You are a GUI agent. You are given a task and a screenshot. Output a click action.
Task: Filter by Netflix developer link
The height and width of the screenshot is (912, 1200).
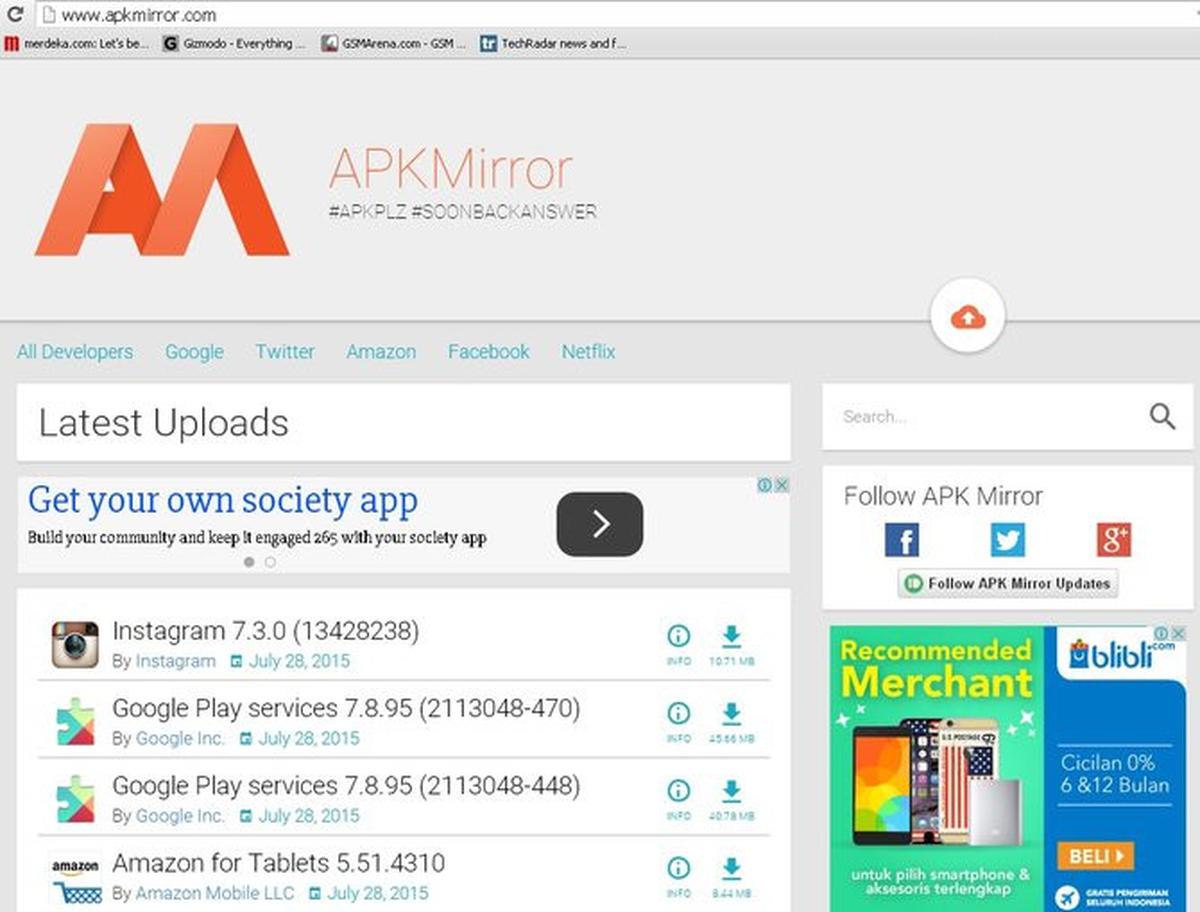point(588,352)
